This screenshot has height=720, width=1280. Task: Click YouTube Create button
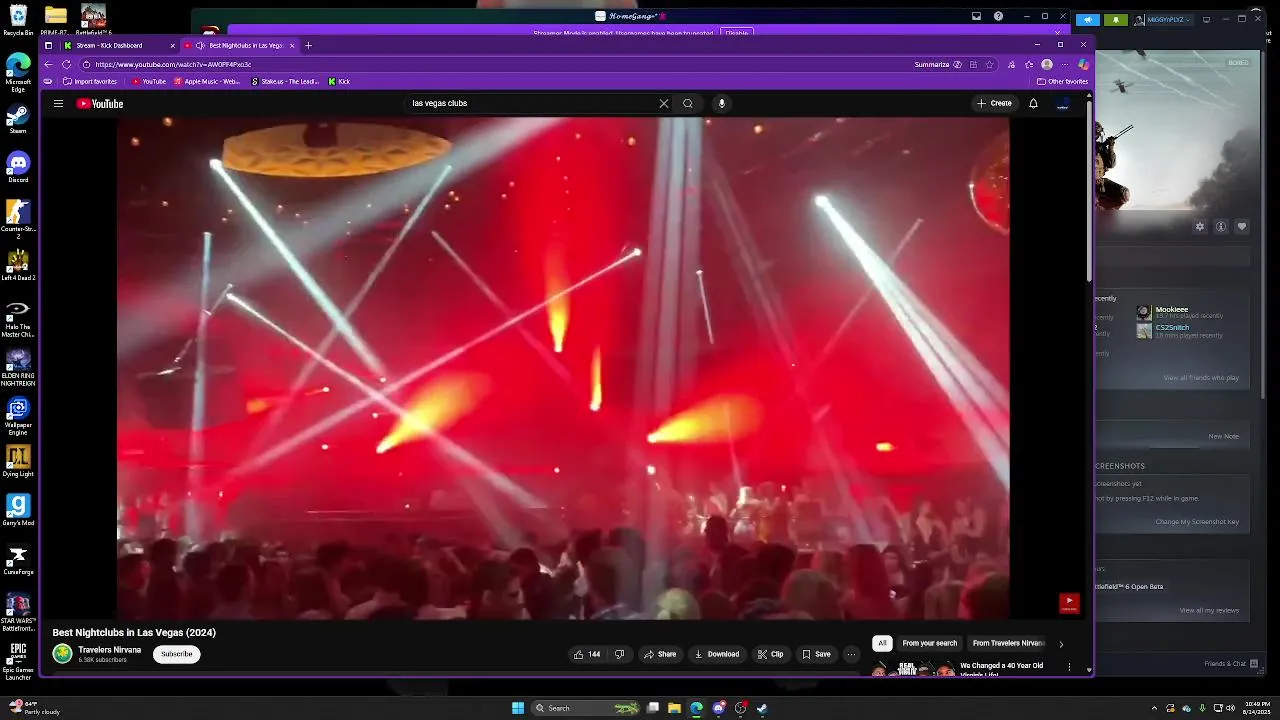click(x=995, y=103)
